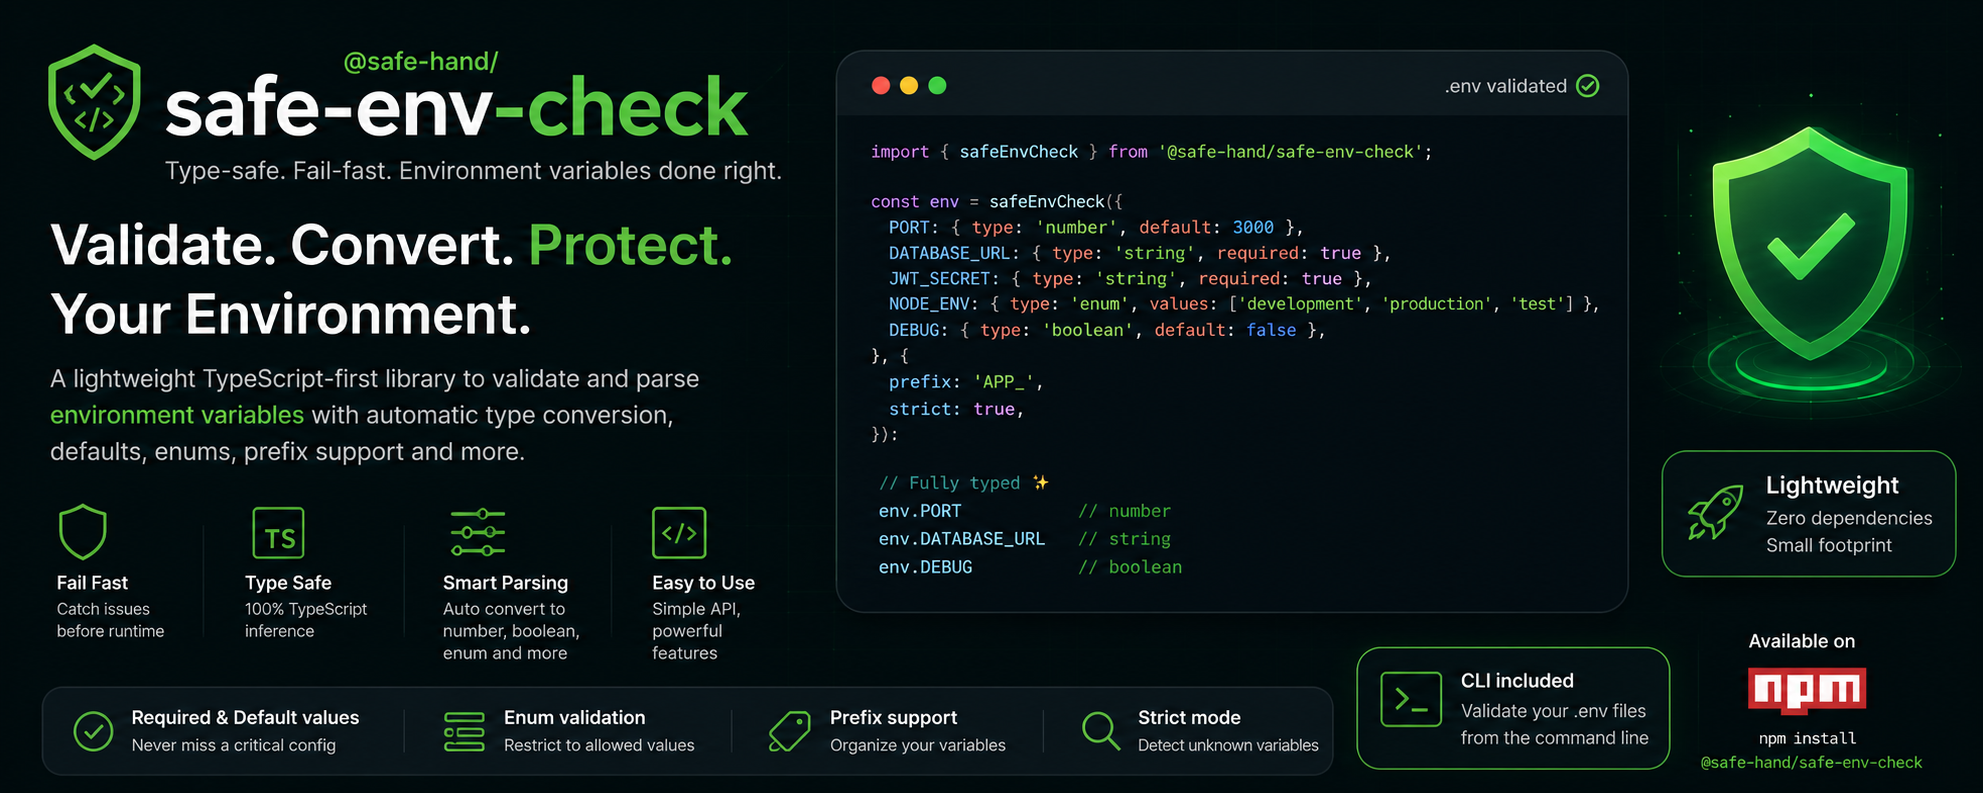Screen dimensions: 1983x793
Task: Click the import statement code line
Action: point(1151,152)
